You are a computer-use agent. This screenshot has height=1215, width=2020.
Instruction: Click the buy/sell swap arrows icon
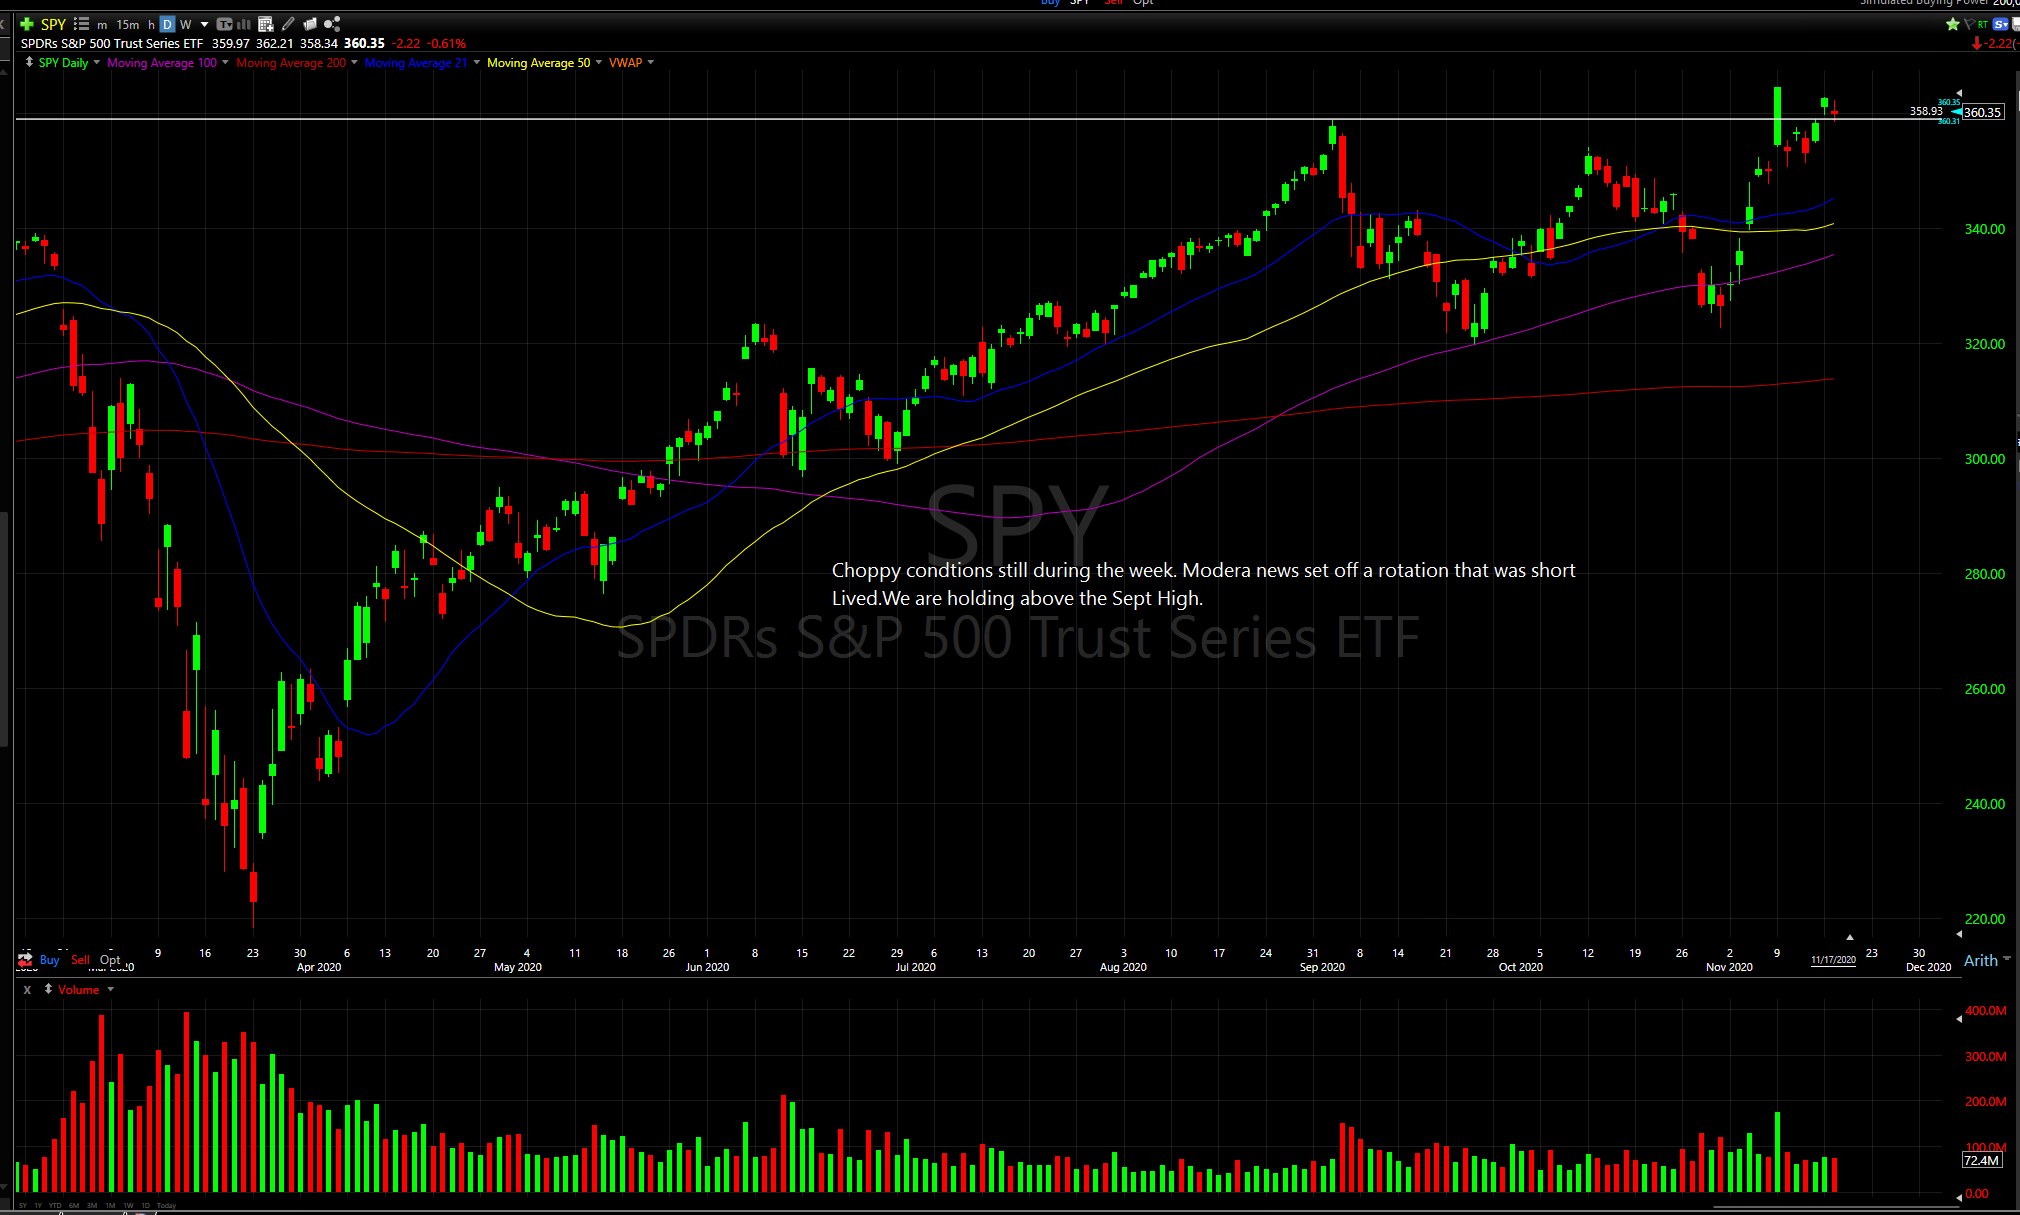pyautogui.click(x=25, y=960)
